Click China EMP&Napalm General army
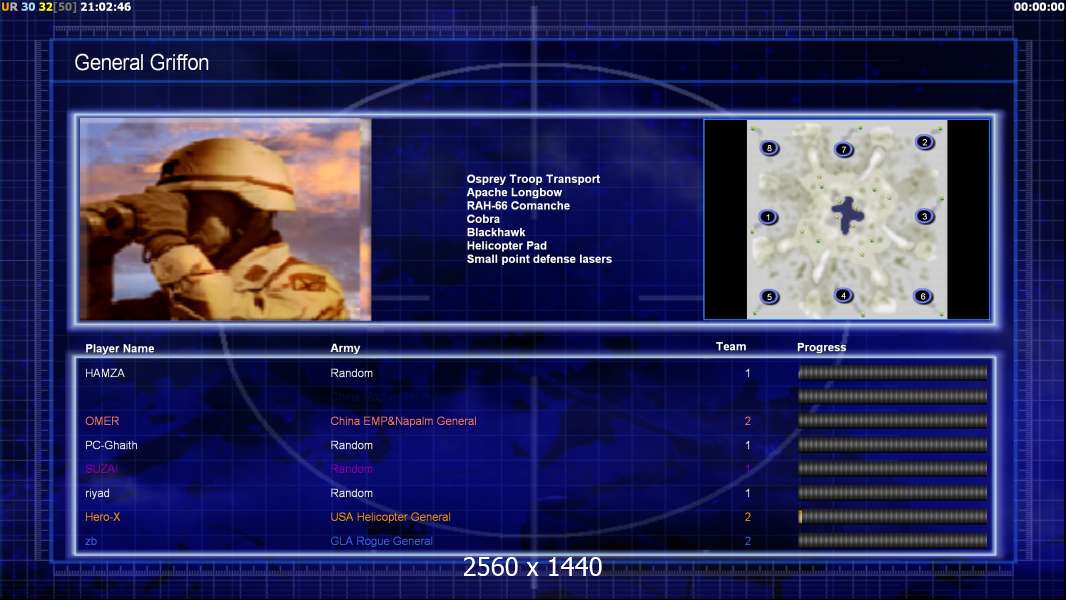 point(403,421)
